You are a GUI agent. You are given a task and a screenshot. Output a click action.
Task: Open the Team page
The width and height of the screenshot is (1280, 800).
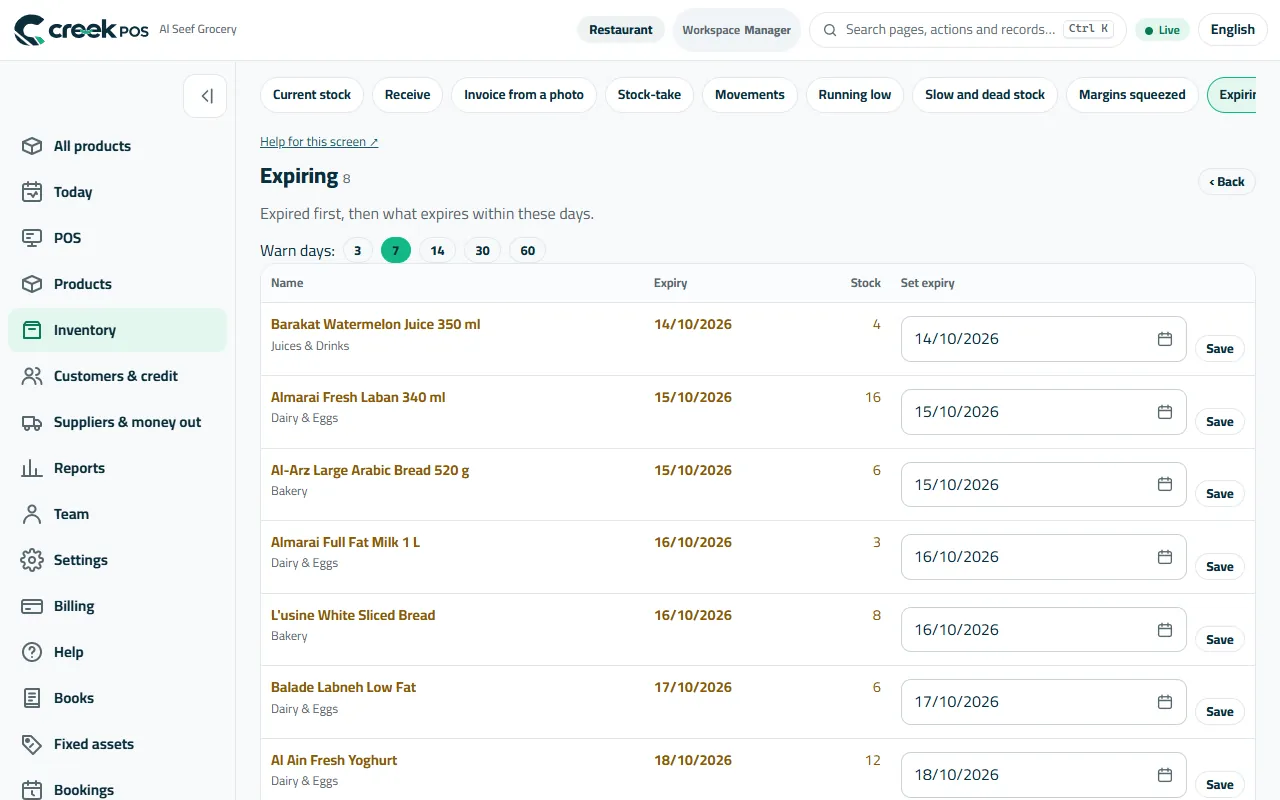117,514
